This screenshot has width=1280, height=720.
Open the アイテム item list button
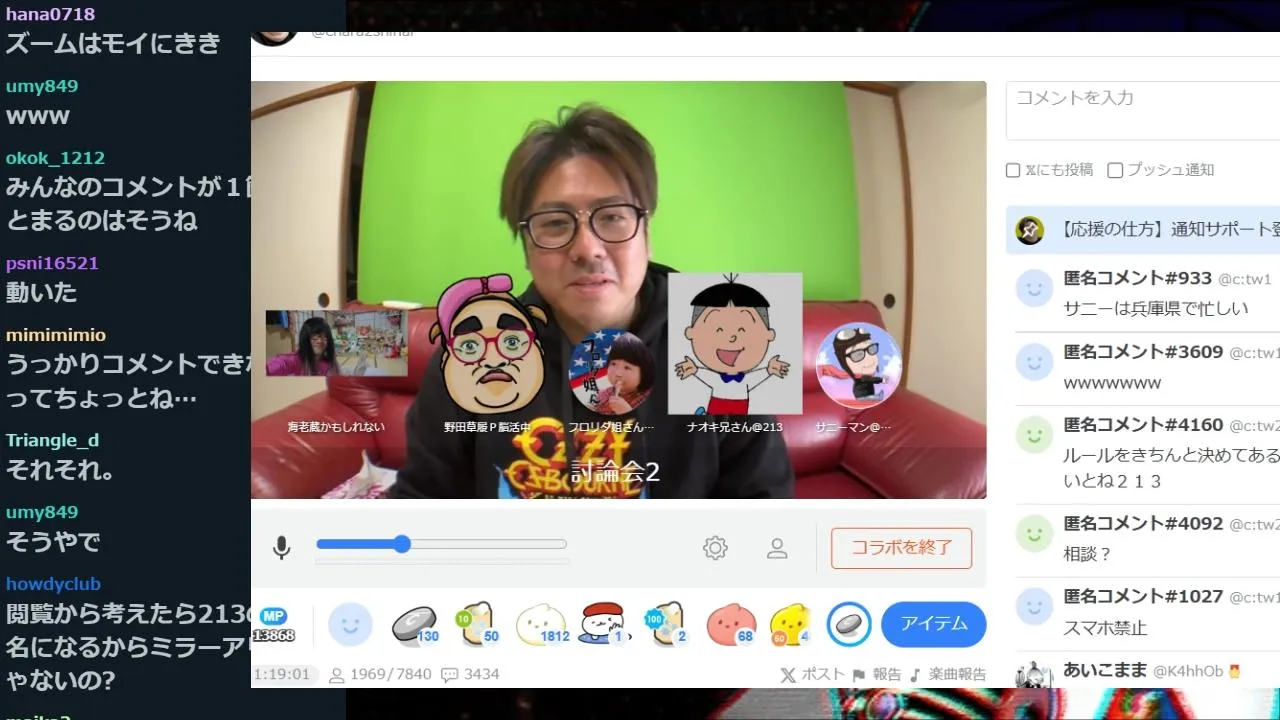pyautogui.click(x=934, y=624)
